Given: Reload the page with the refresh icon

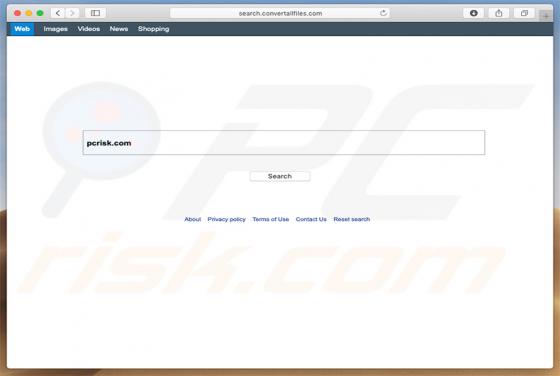Looking at the screenshot, I should pos(383,13).
